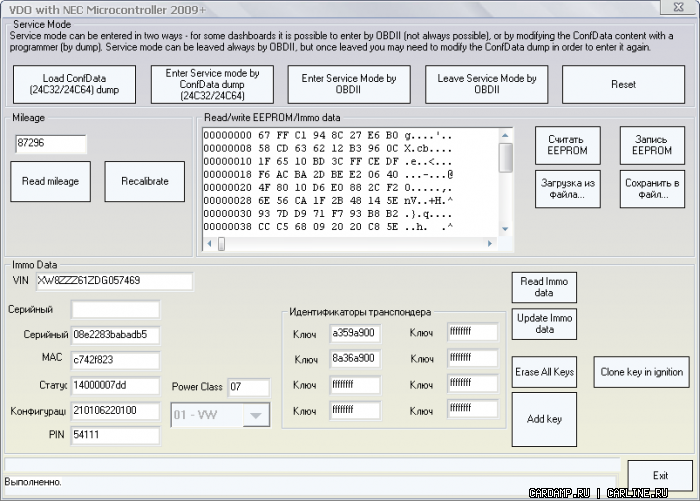Click the Статус field 14000007dd
The image size is (700, 501).
click(115, 386)
